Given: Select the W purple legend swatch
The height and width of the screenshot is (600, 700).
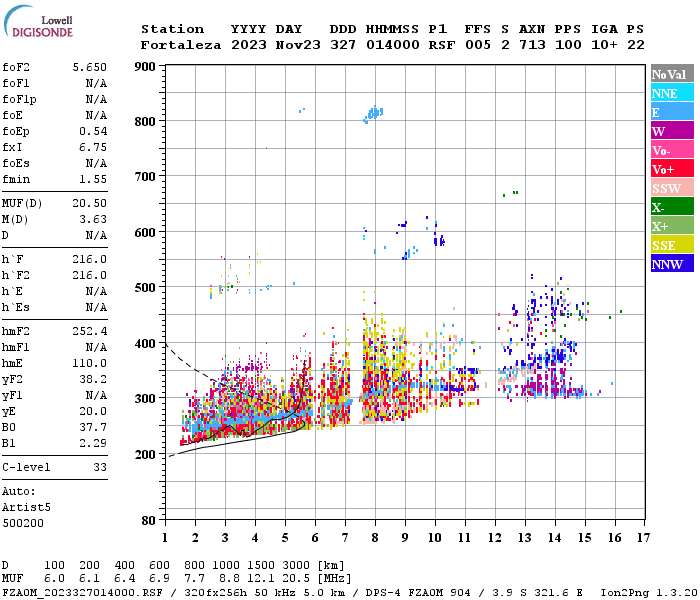Looking at the screenshot, I should coord(672,131).
